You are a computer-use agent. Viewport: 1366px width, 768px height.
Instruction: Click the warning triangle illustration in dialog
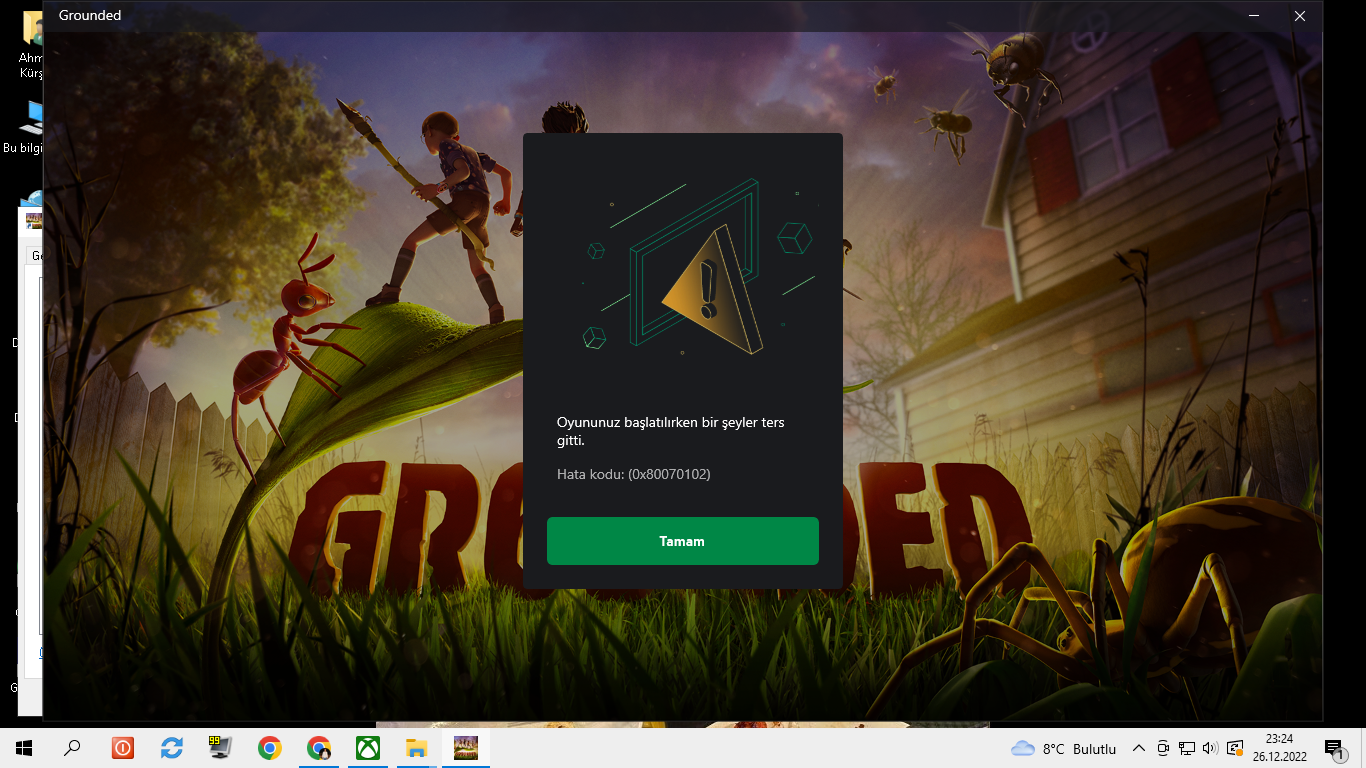[714, 290]
